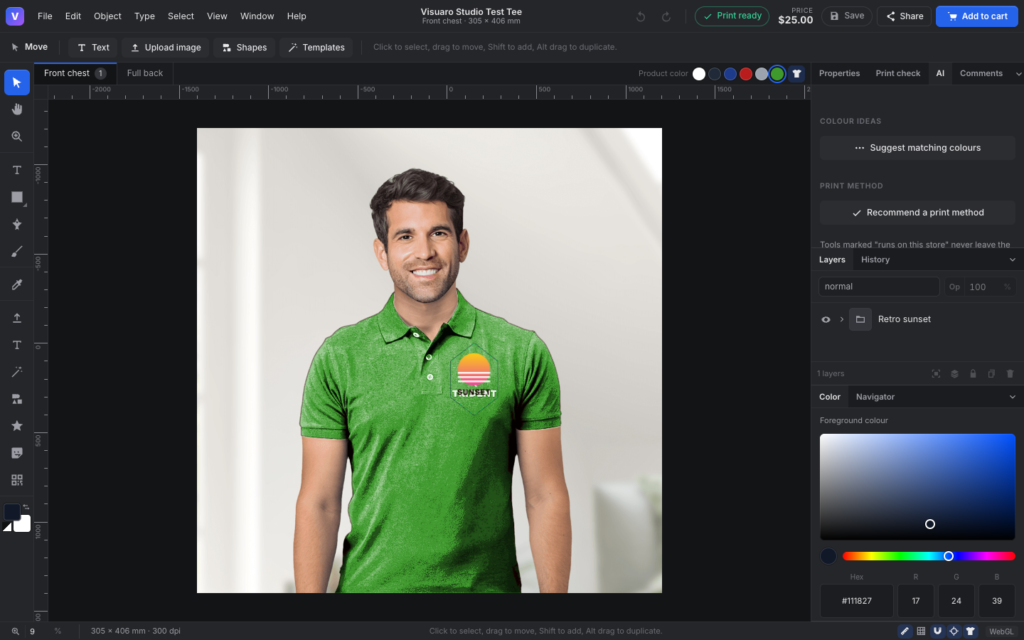This screenshot has width=1024, height=640.
Task: Switch to the History tab
Action: click(875, 260)
